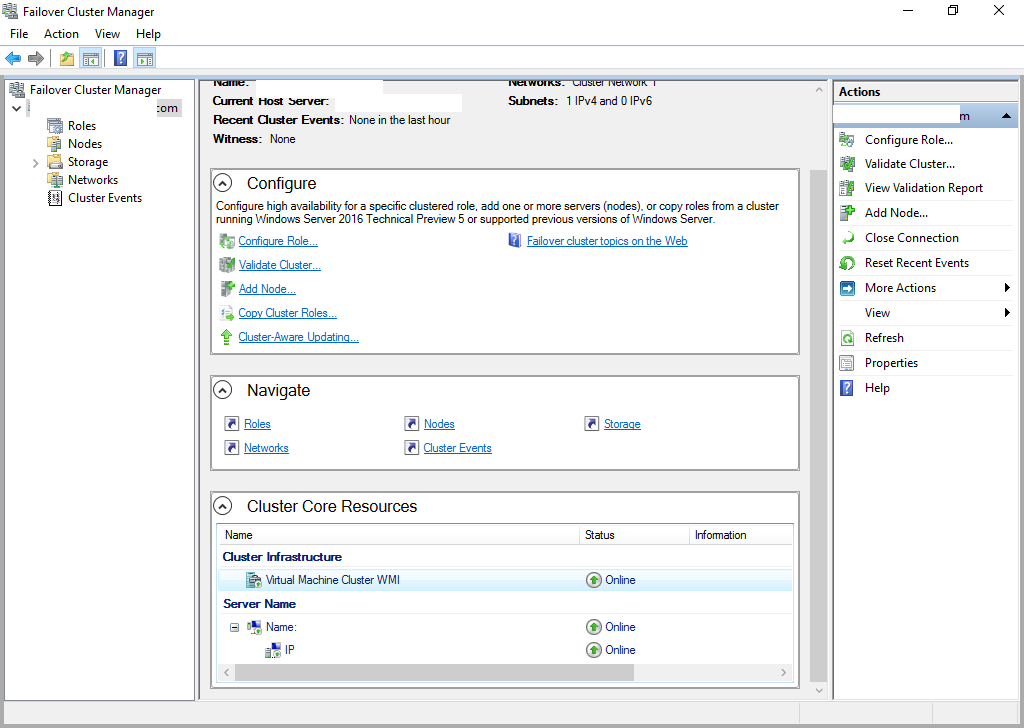Open the Action menu

point(61,34)
